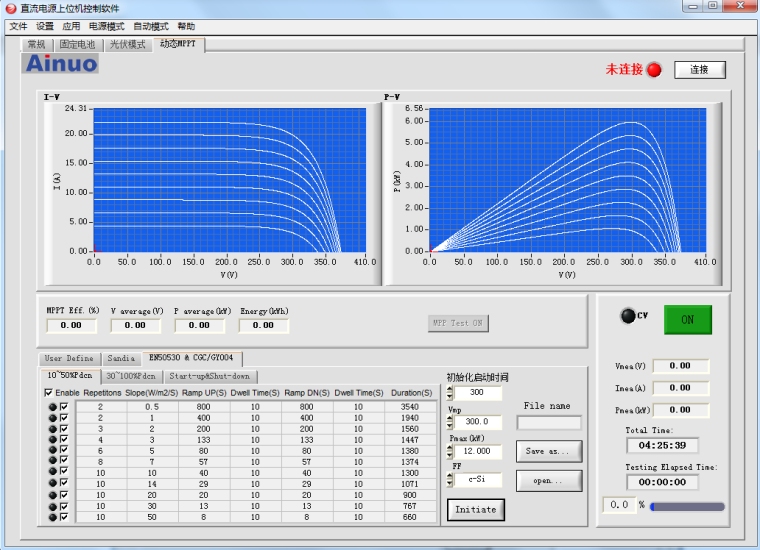
Task: Click the red connection status indicator
Action: [x=654, y=70]
